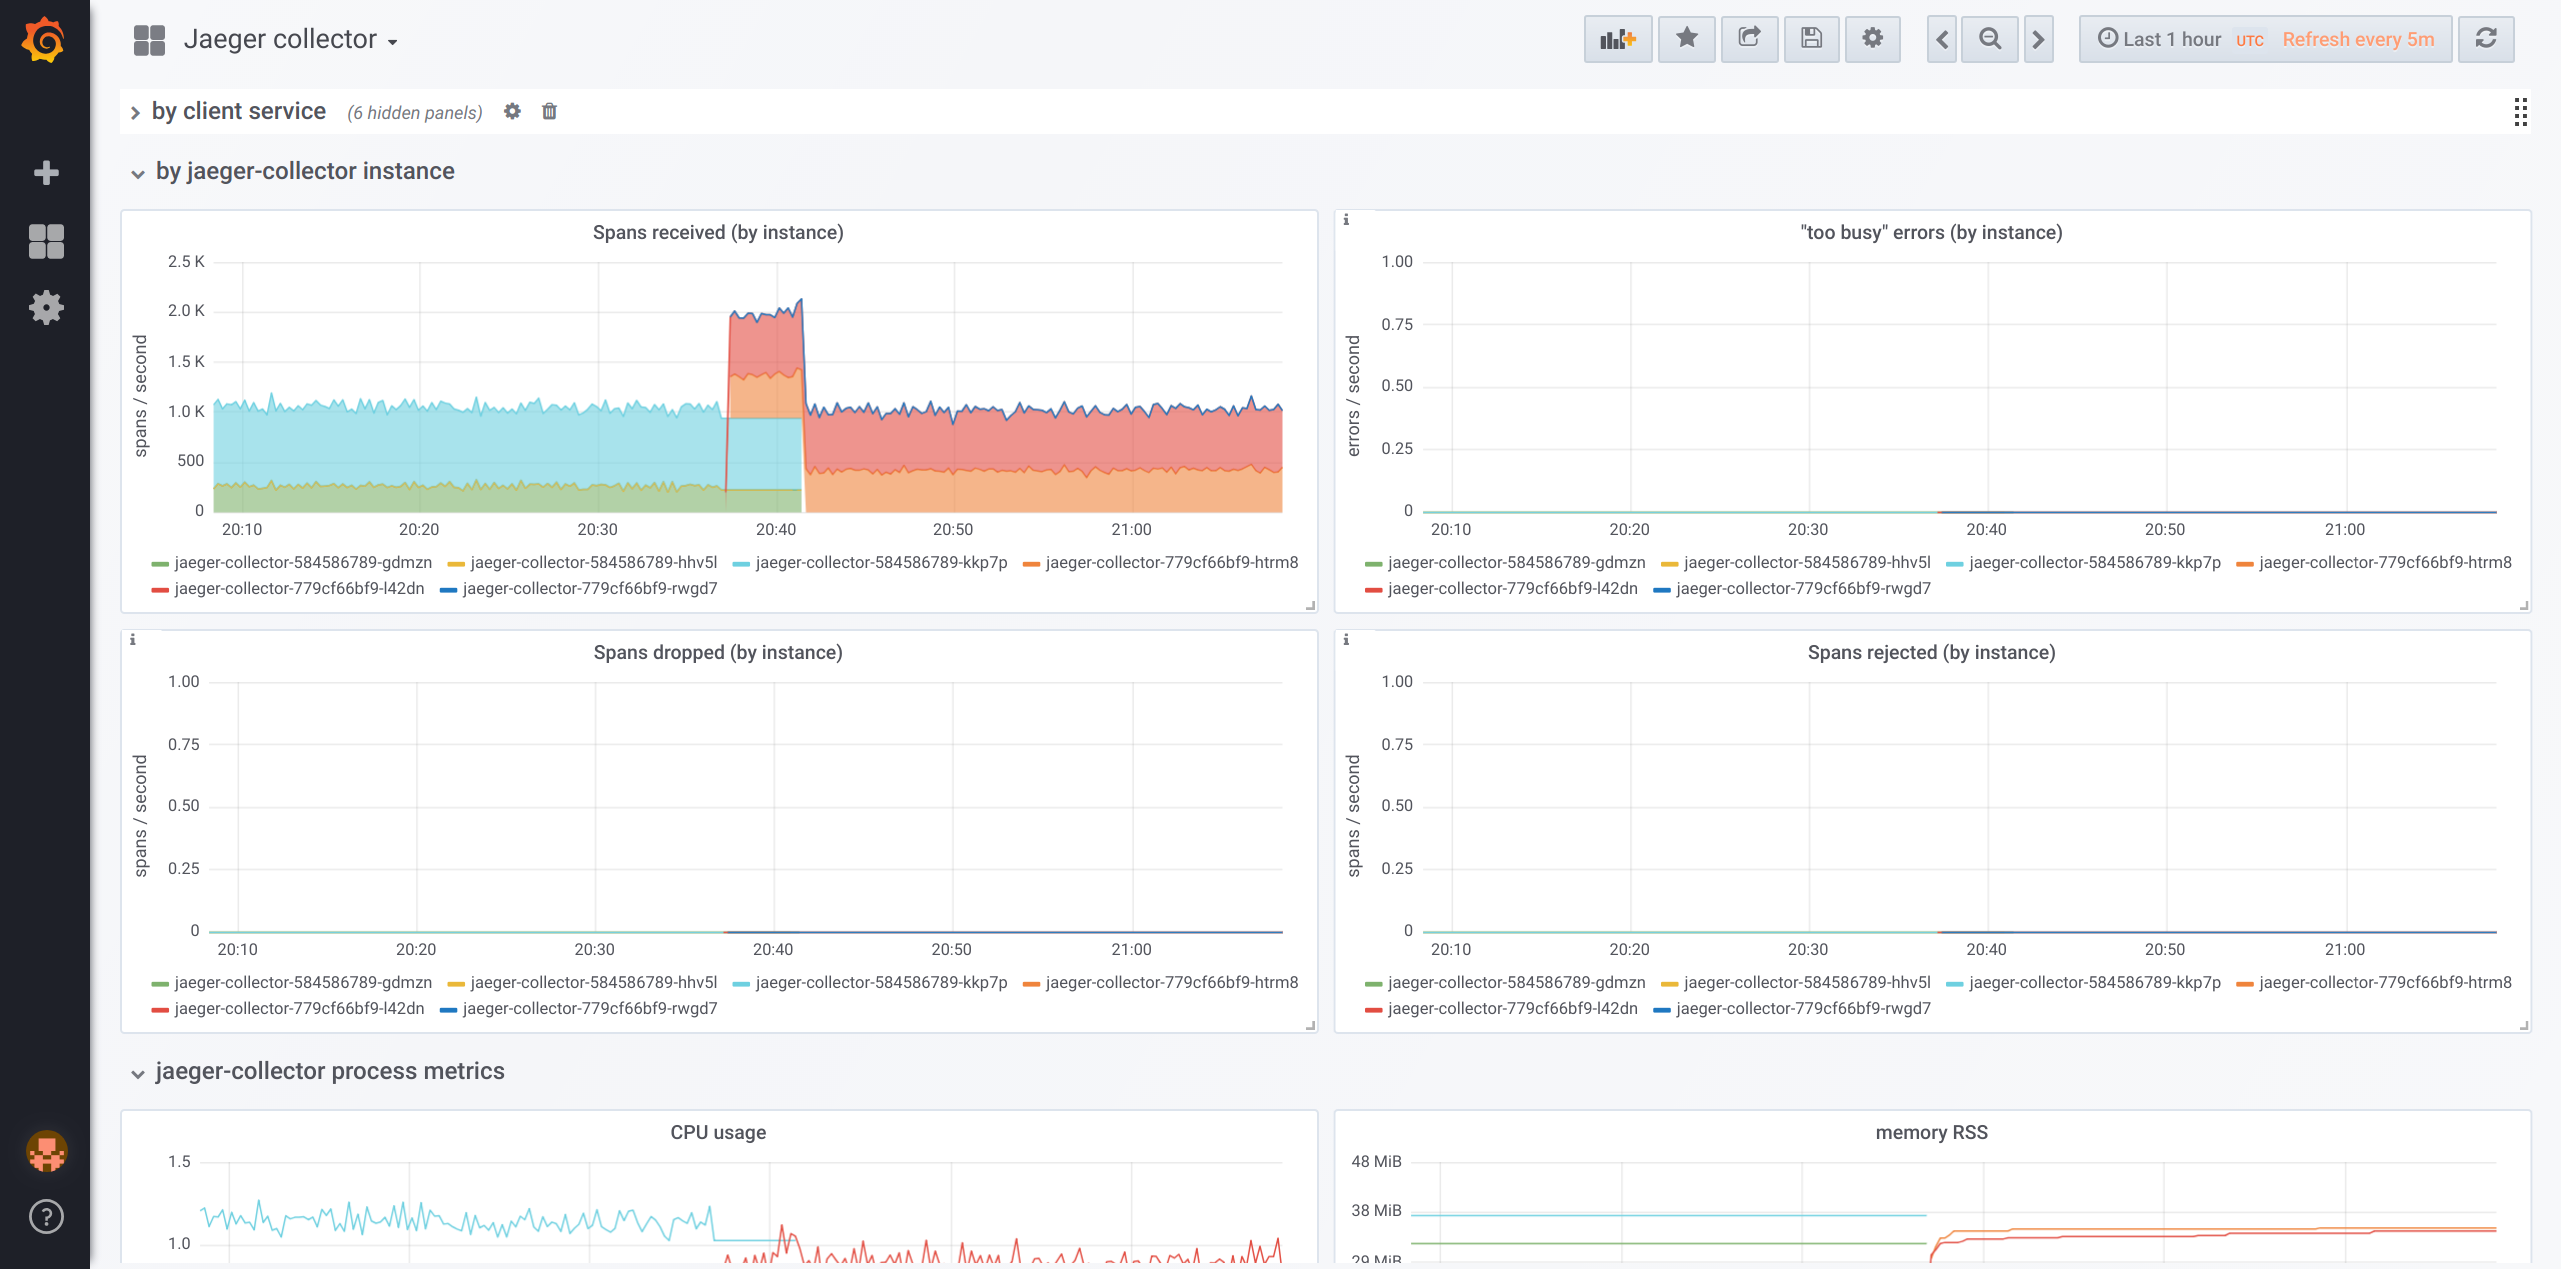This screenshot has width=2561, height=1269.
Task: Toggle kkp7p series in too busy legend
Action: 2093,563
